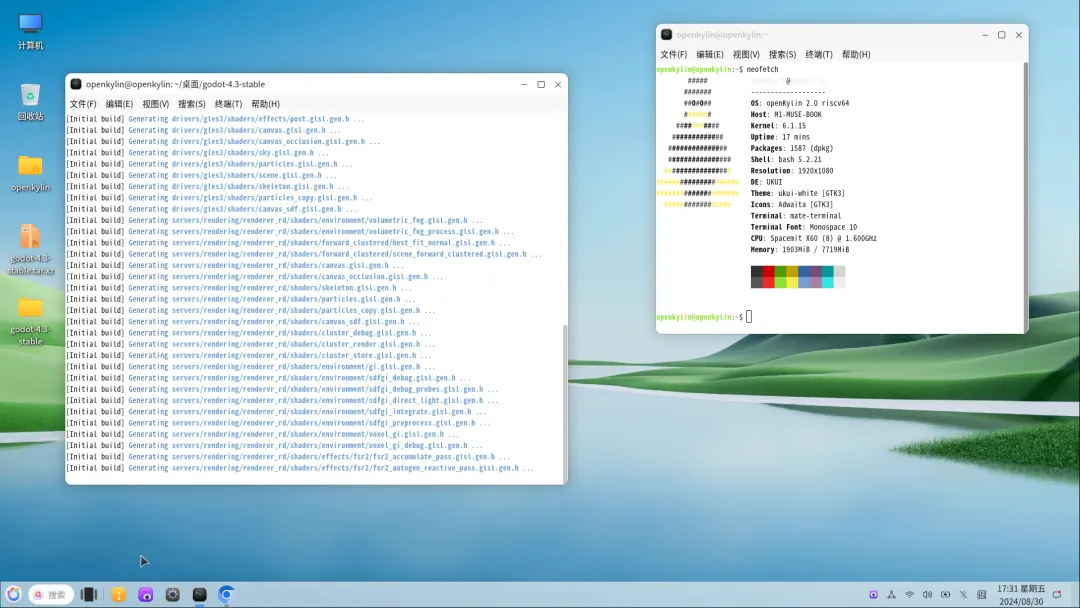Viewport: 1080px width, 608px height.
Task: Select the godot-4.3-stable.tar.xz archive desktop icon
Action: click(30, 250)
